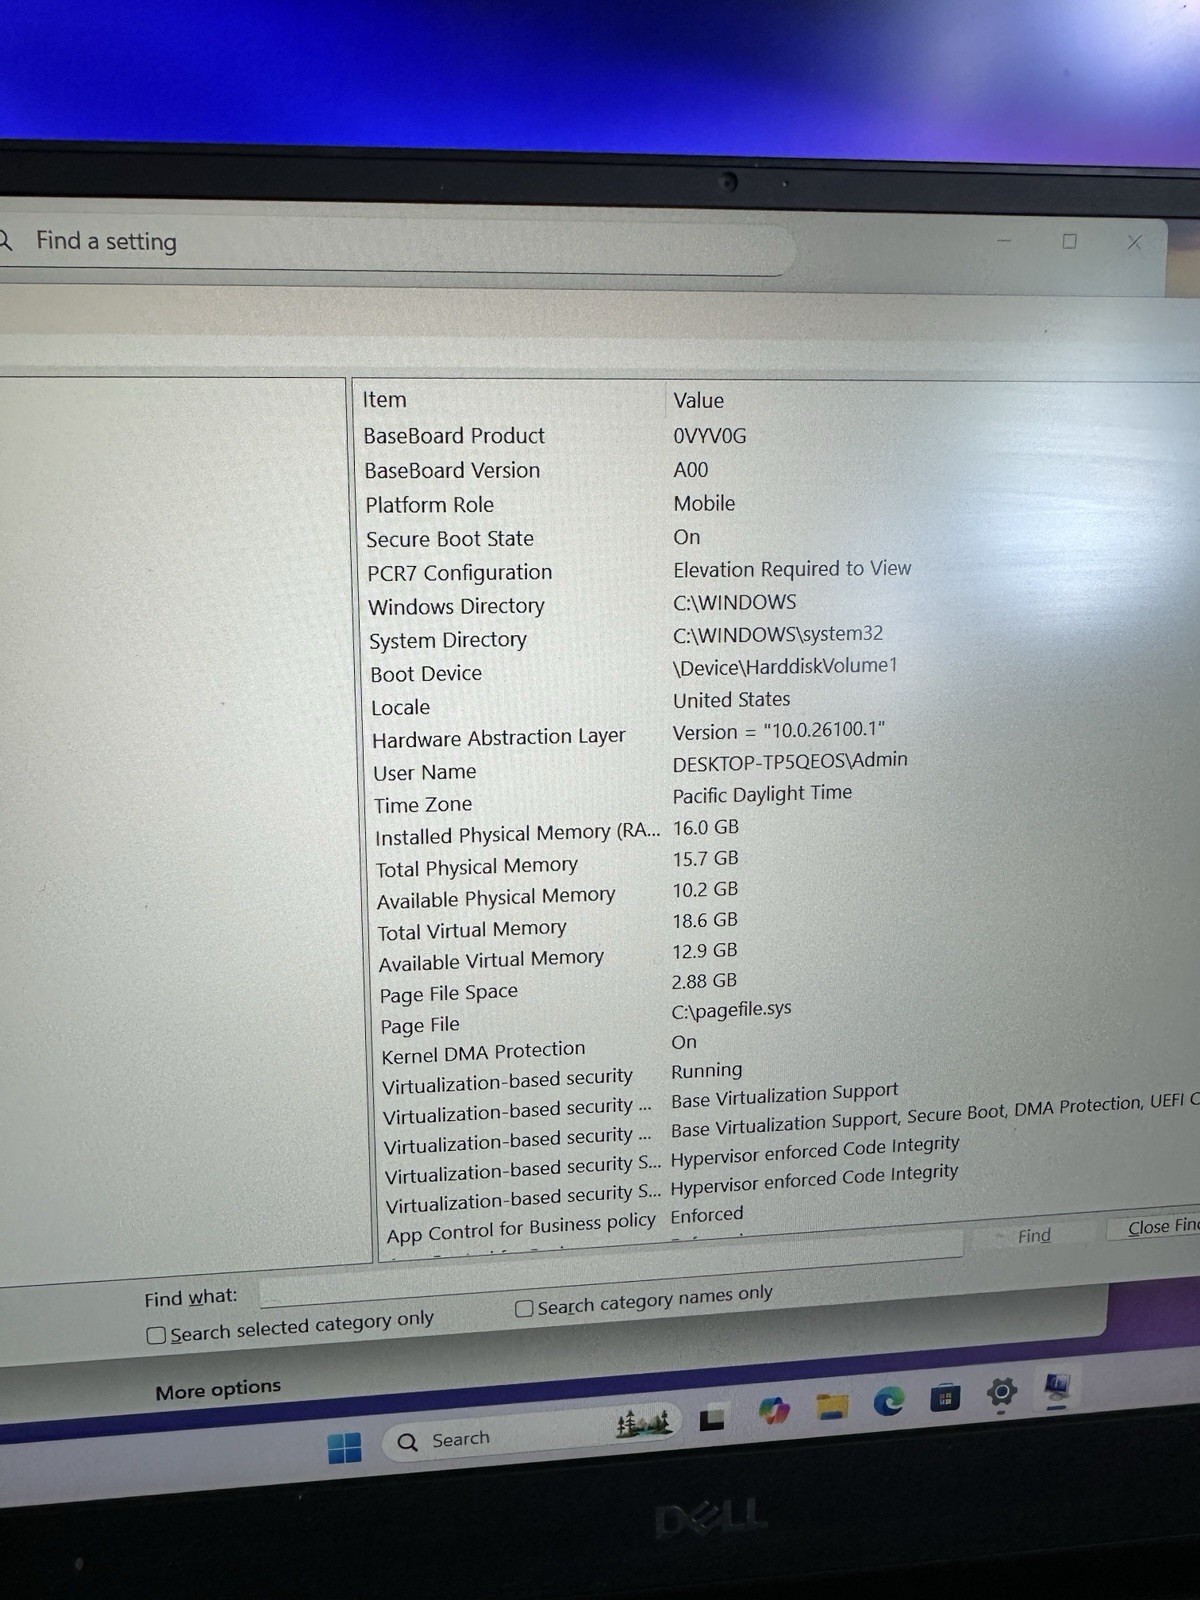Screen dimensions: 1200x1600
Task: Minimize the Settings window
Action: click(x=1004, y=241)
